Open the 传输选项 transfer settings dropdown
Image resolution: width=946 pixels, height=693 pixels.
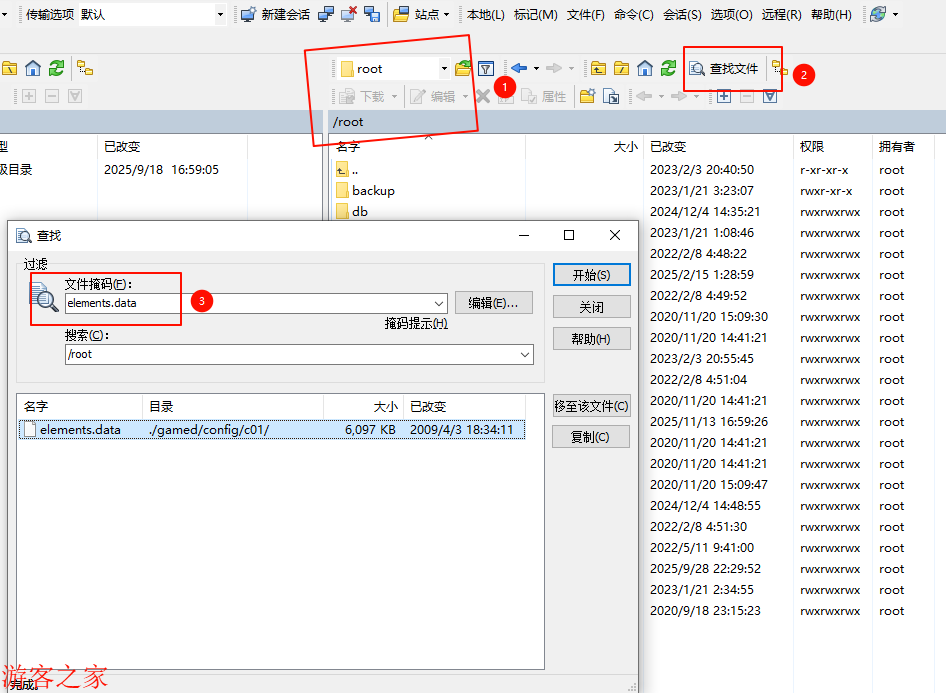click(x=220, y=15)
